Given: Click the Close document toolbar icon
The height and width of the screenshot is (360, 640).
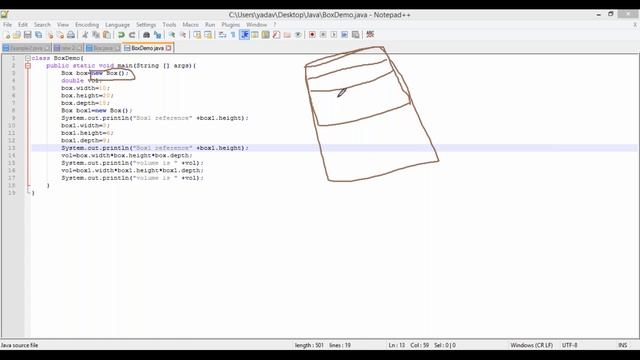Looking at the screenshot, I should coord(50,35).
